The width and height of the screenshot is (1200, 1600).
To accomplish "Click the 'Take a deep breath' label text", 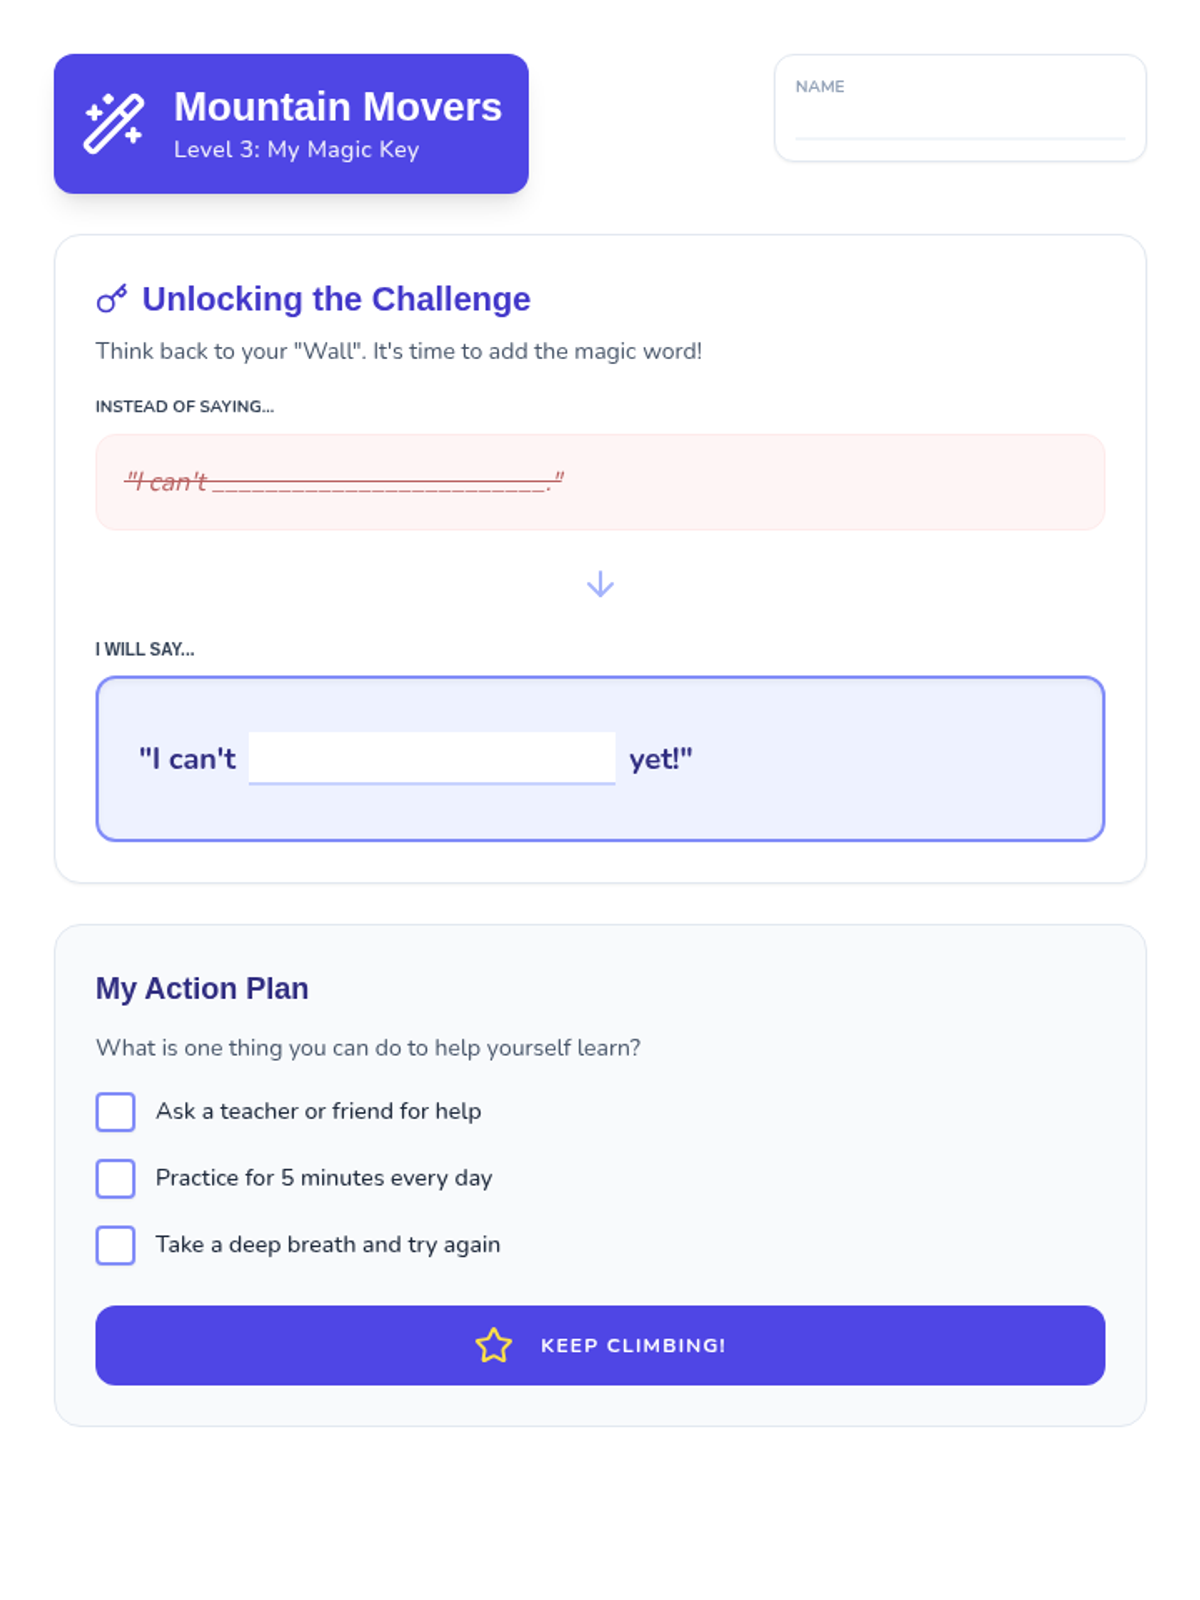I will coord(328,1245).
